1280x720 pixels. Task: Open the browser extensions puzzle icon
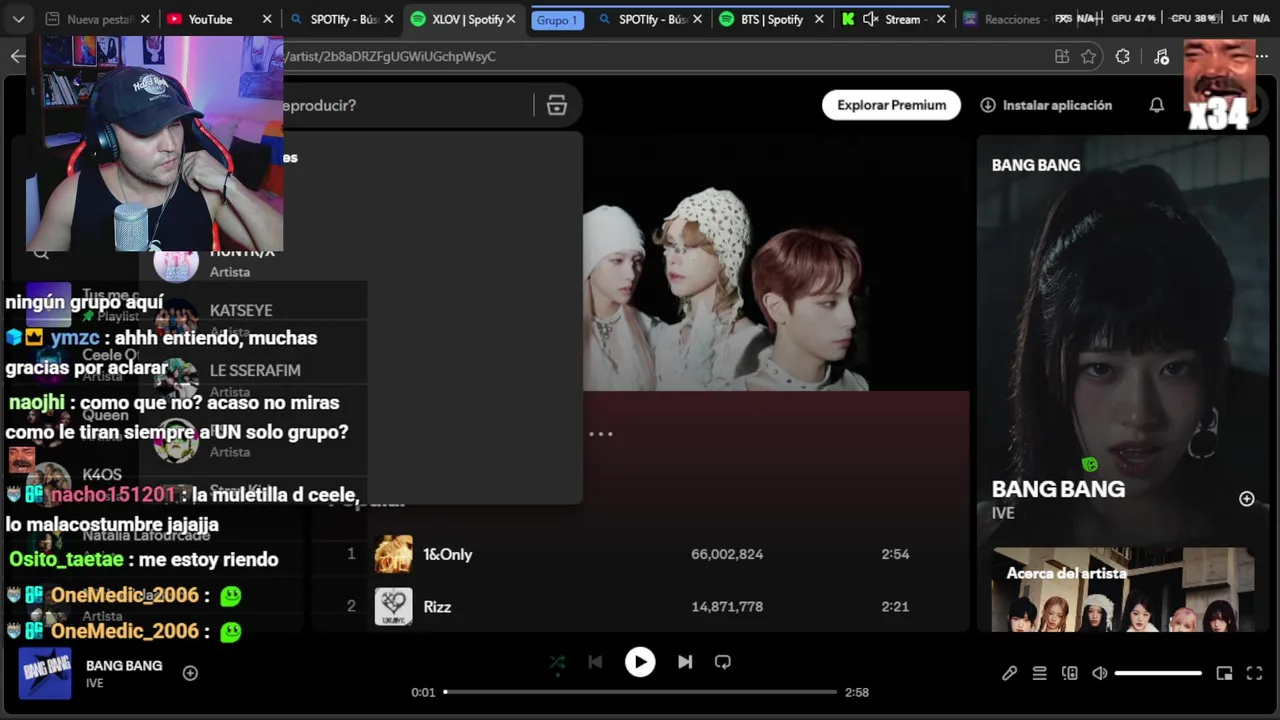(x=1123, y=57)
